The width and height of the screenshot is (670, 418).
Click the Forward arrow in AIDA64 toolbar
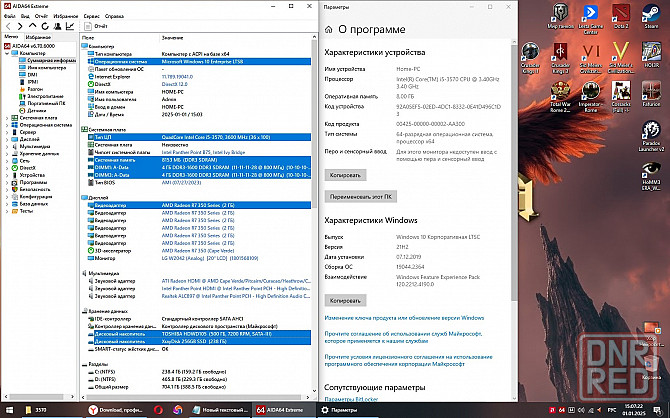click(x=20, y=26)
